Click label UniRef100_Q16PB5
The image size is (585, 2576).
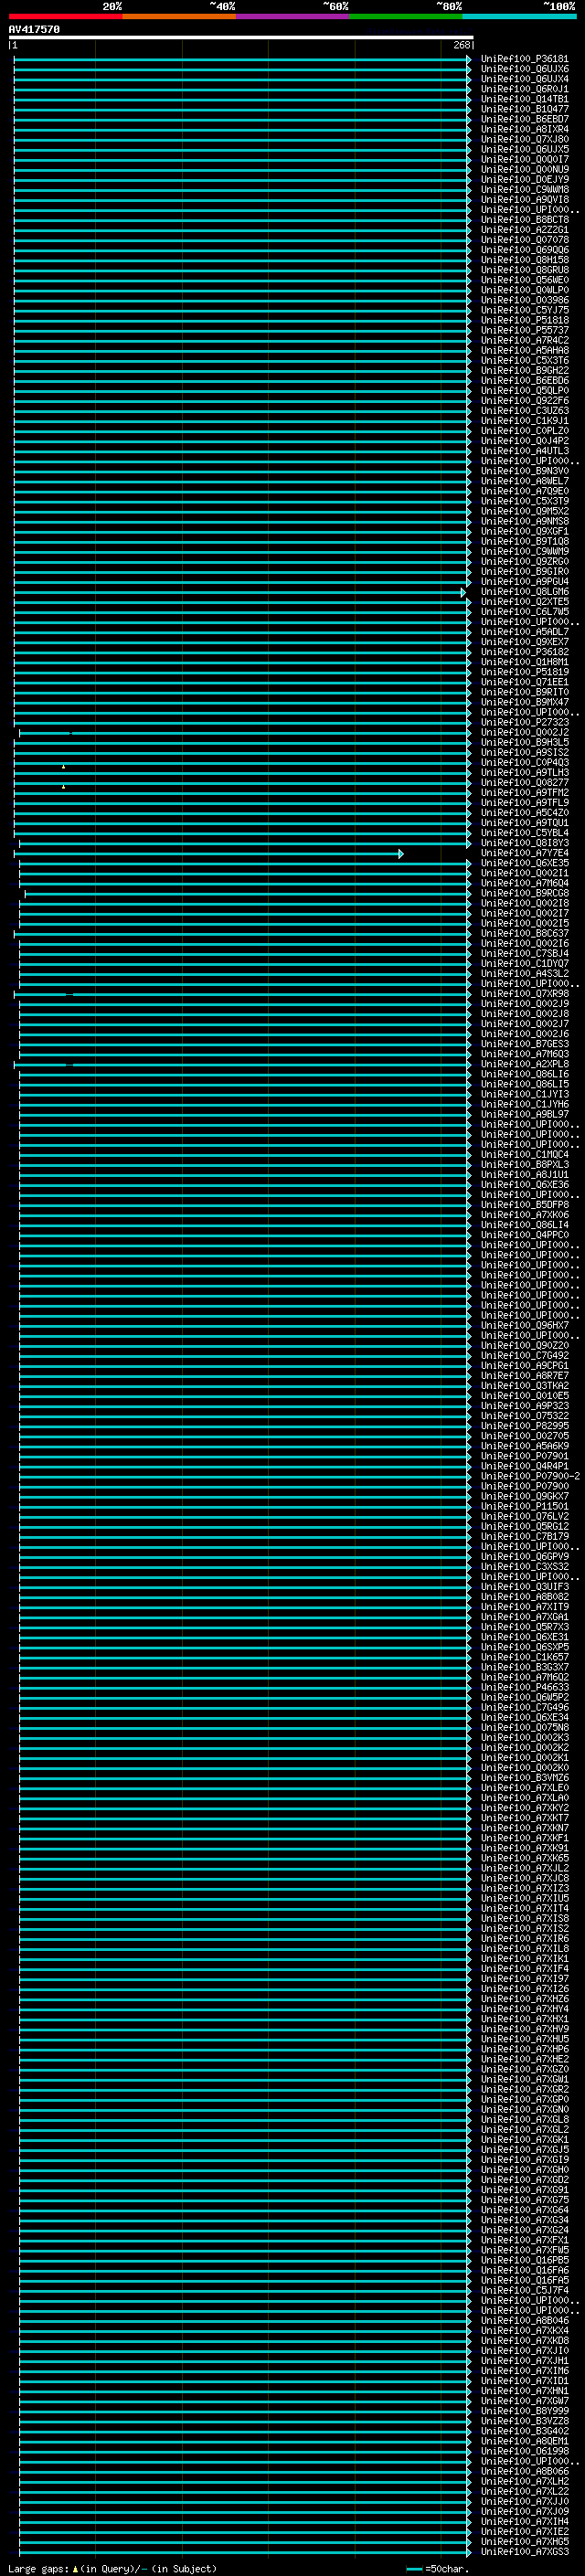525,2260
